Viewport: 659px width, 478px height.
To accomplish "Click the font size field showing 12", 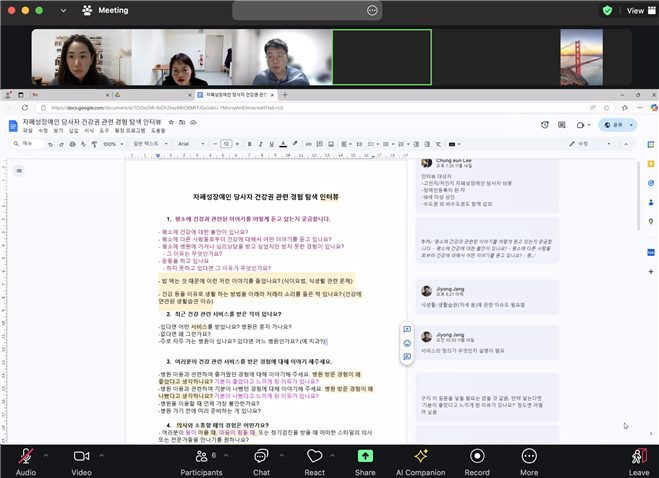I will tap(226, 144).
